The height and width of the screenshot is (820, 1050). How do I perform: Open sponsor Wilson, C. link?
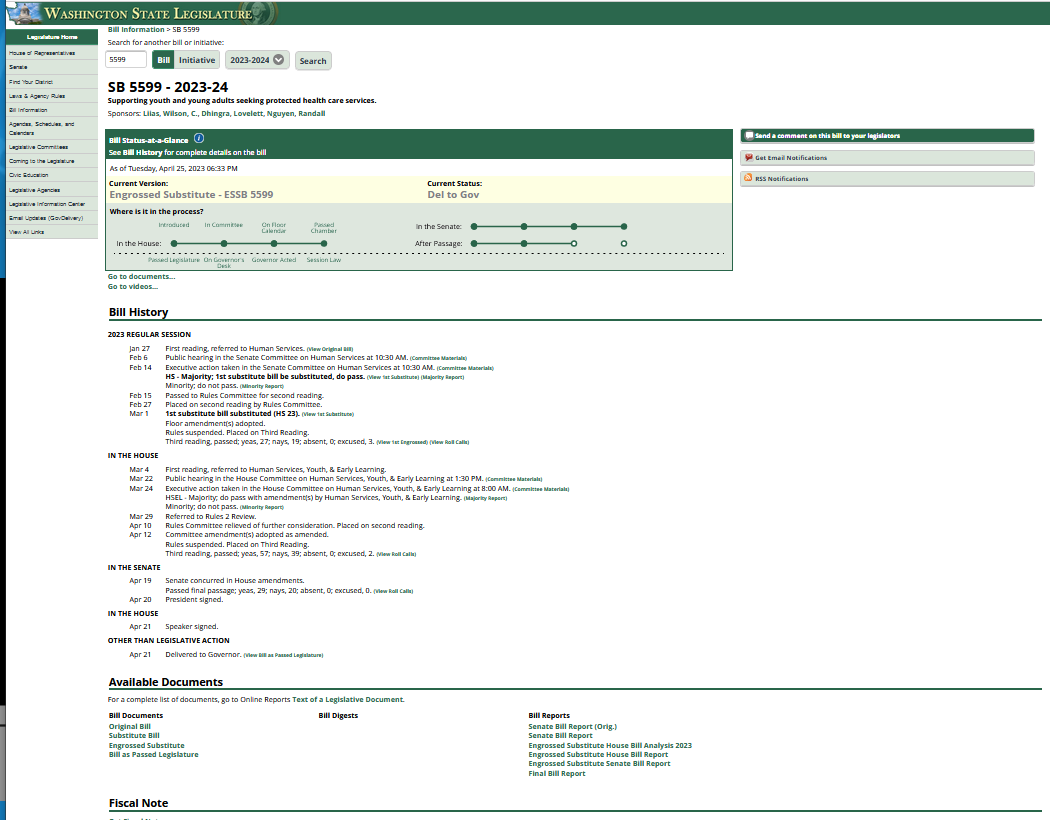pos(180,114)
